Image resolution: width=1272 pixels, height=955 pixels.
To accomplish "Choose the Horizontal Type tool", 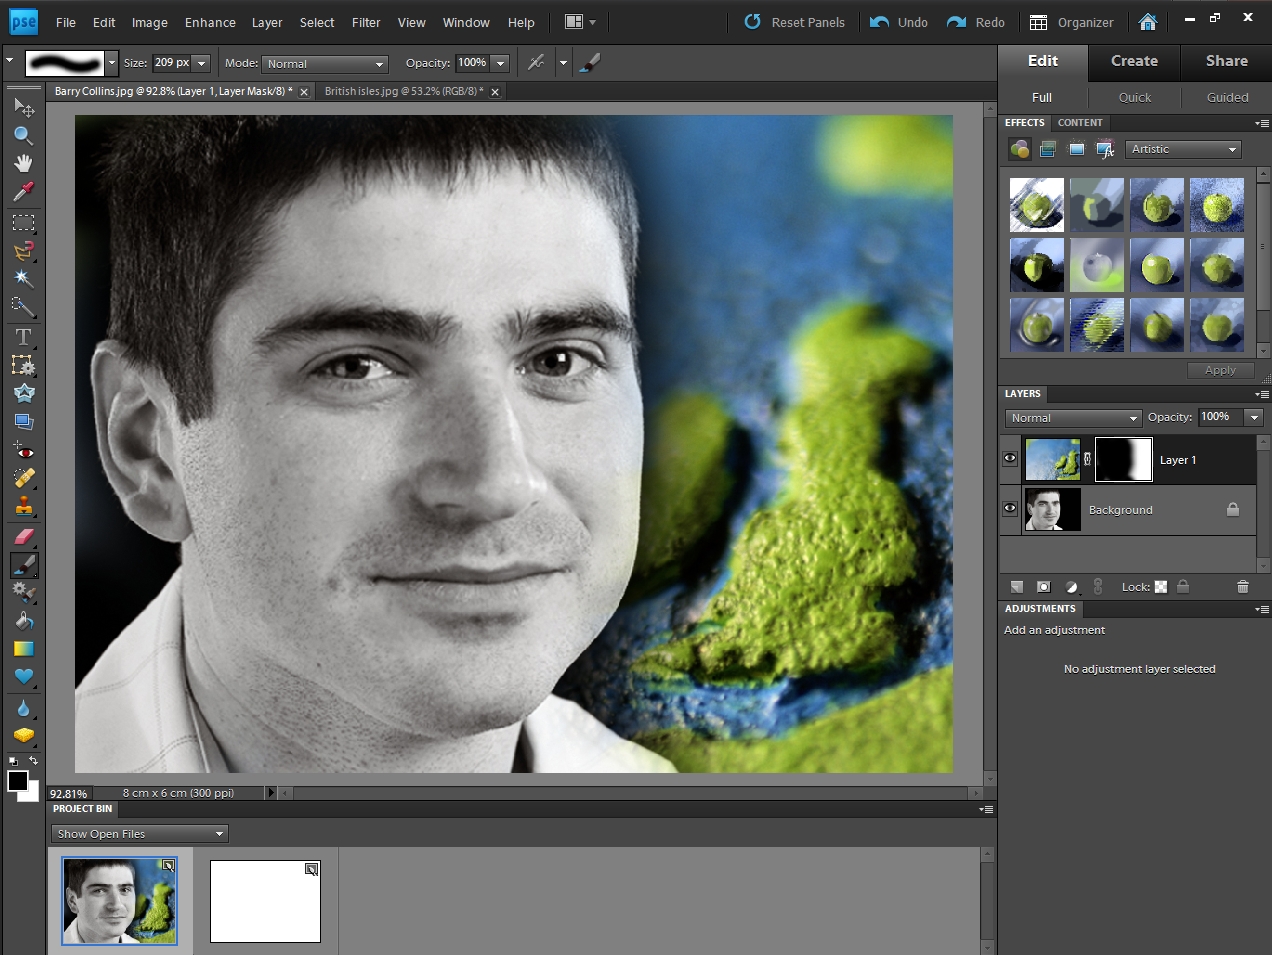I will click(x=23, y=337).
